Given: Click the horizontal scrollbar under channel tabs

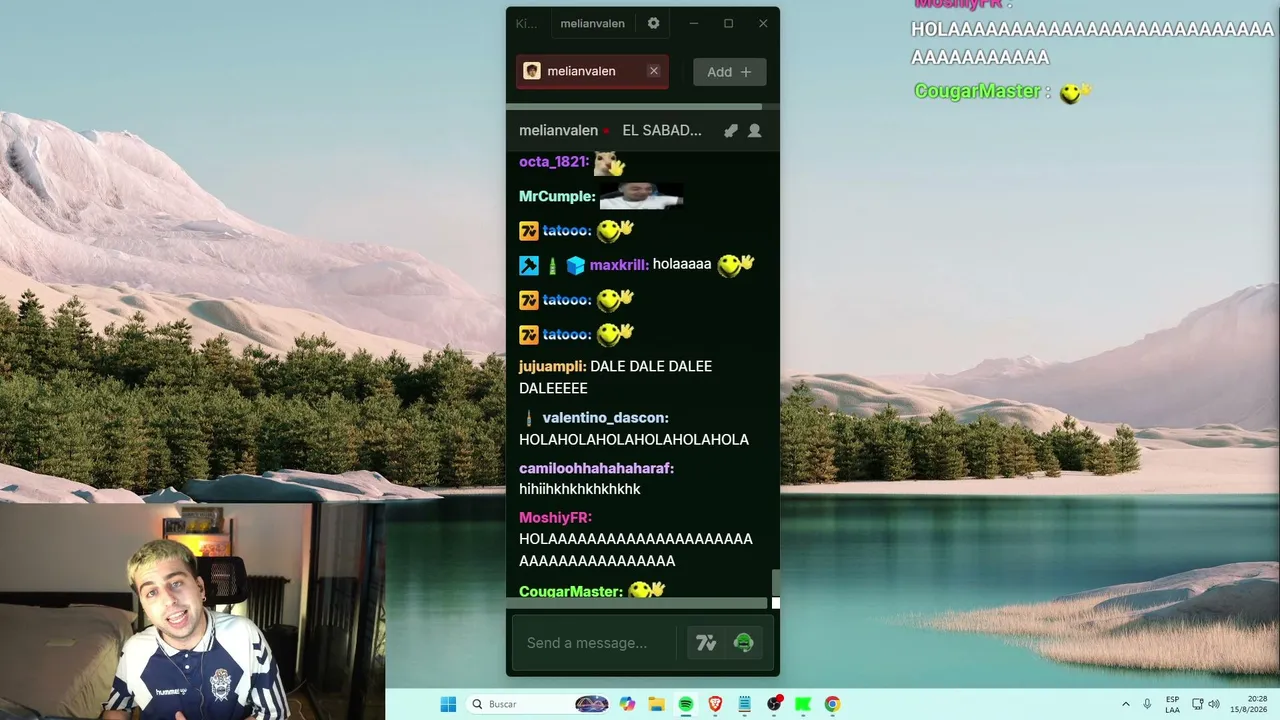Looking at the screenshot, I should (634, 106).
